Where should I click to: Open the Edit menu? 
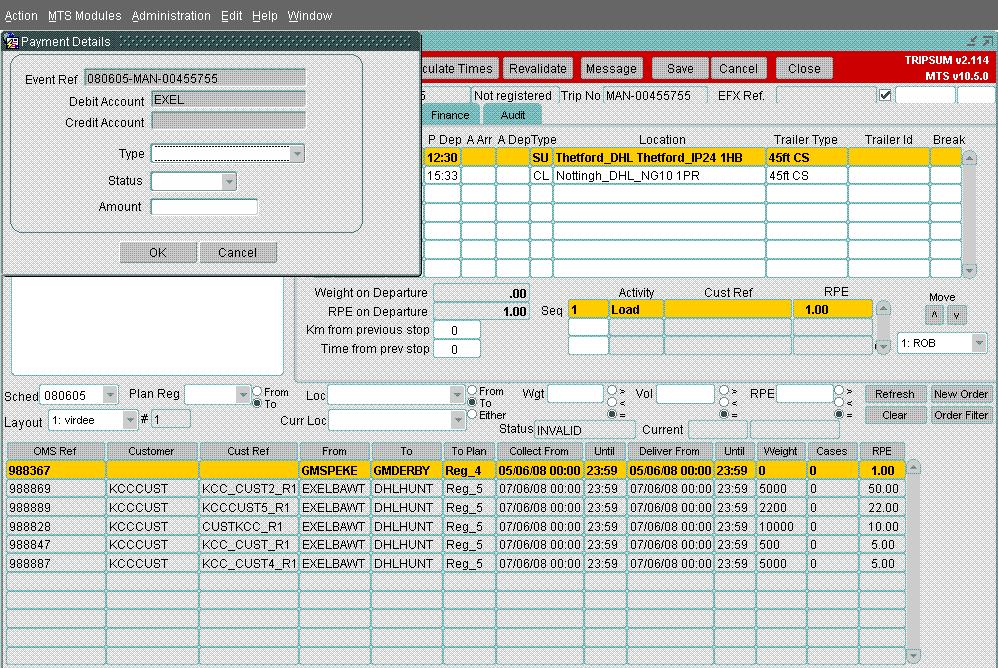[232, 16]
